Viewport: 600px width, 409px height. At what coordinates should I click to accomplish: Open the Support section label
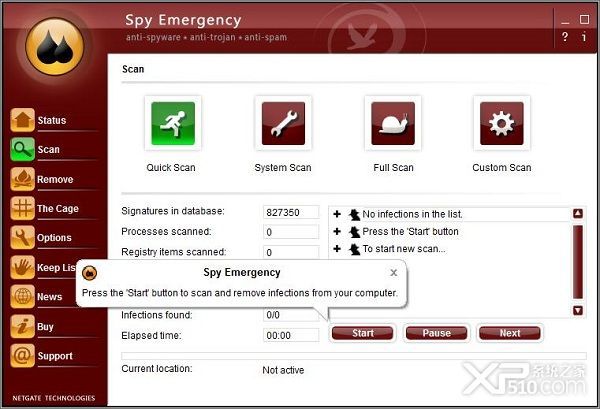tap(55, 356)
